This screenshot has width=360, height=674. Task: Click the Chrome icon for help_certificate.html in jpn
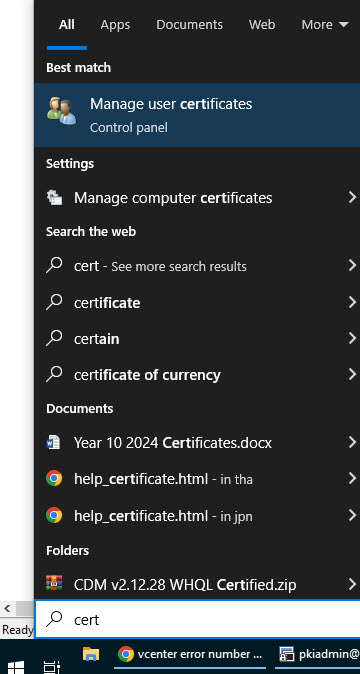[54, 515]
